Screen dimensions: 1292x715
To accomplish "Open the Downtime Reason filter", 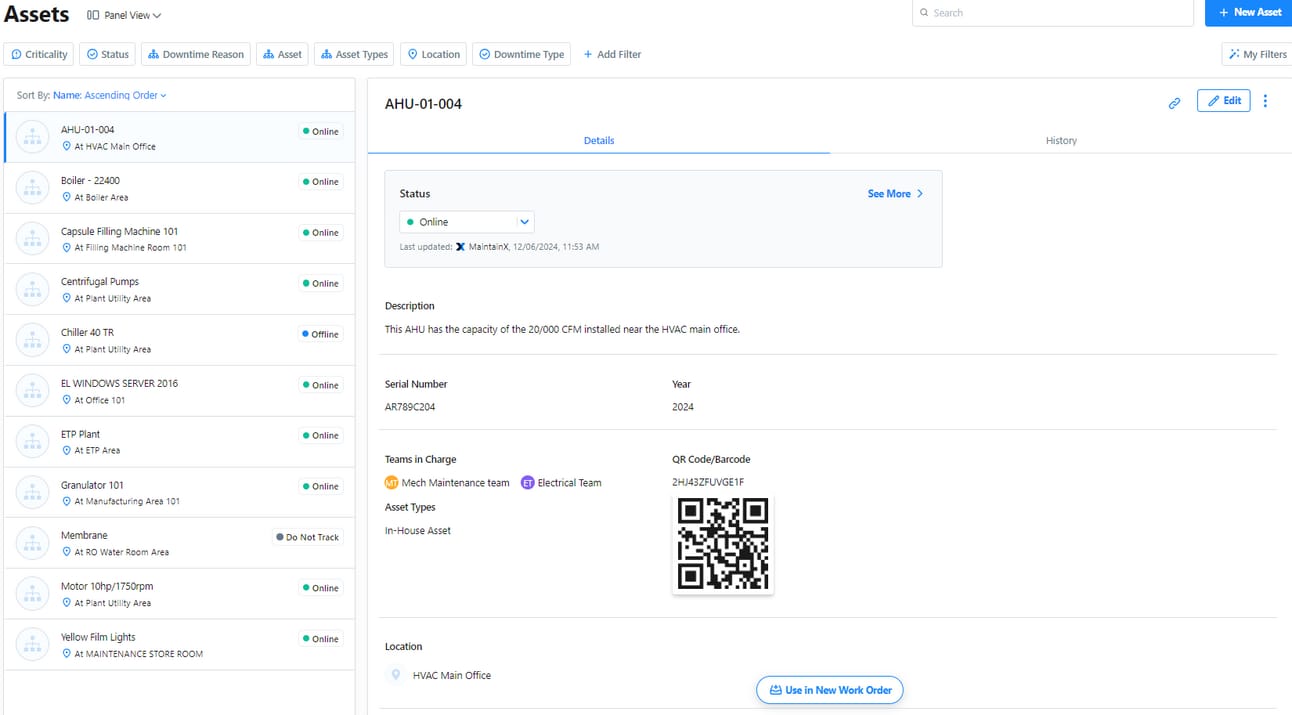I will pos(196,54).
